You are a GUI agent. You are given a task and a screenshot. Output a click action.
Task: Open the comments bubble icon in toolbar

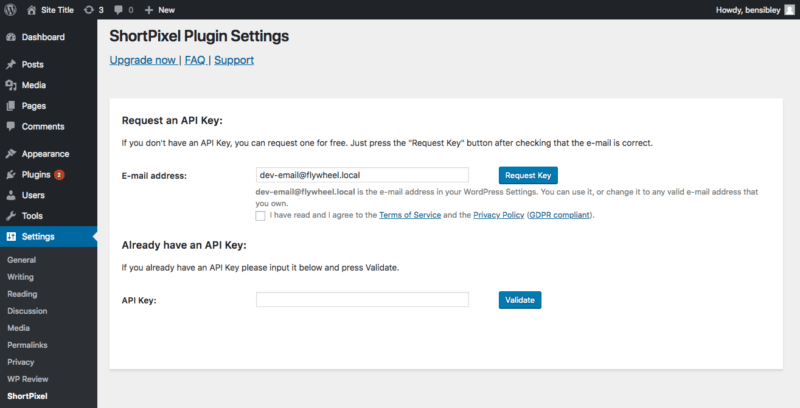[119, 9]
